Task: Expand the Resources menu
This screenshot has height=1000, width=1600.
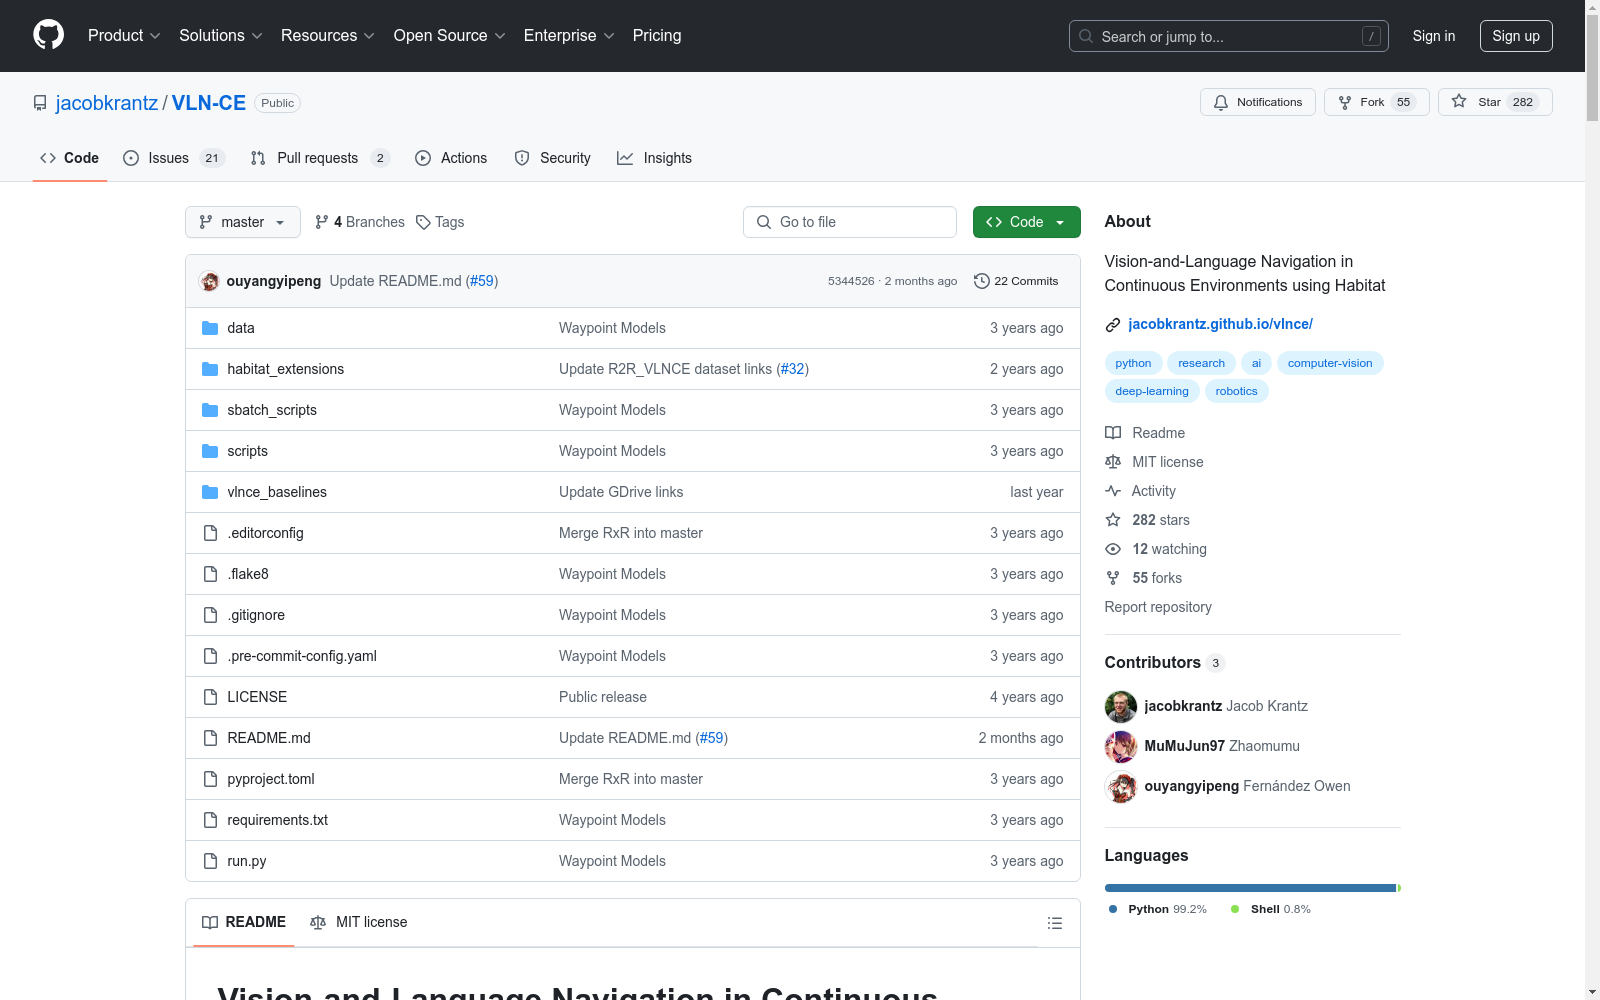Action: [328, 36]
